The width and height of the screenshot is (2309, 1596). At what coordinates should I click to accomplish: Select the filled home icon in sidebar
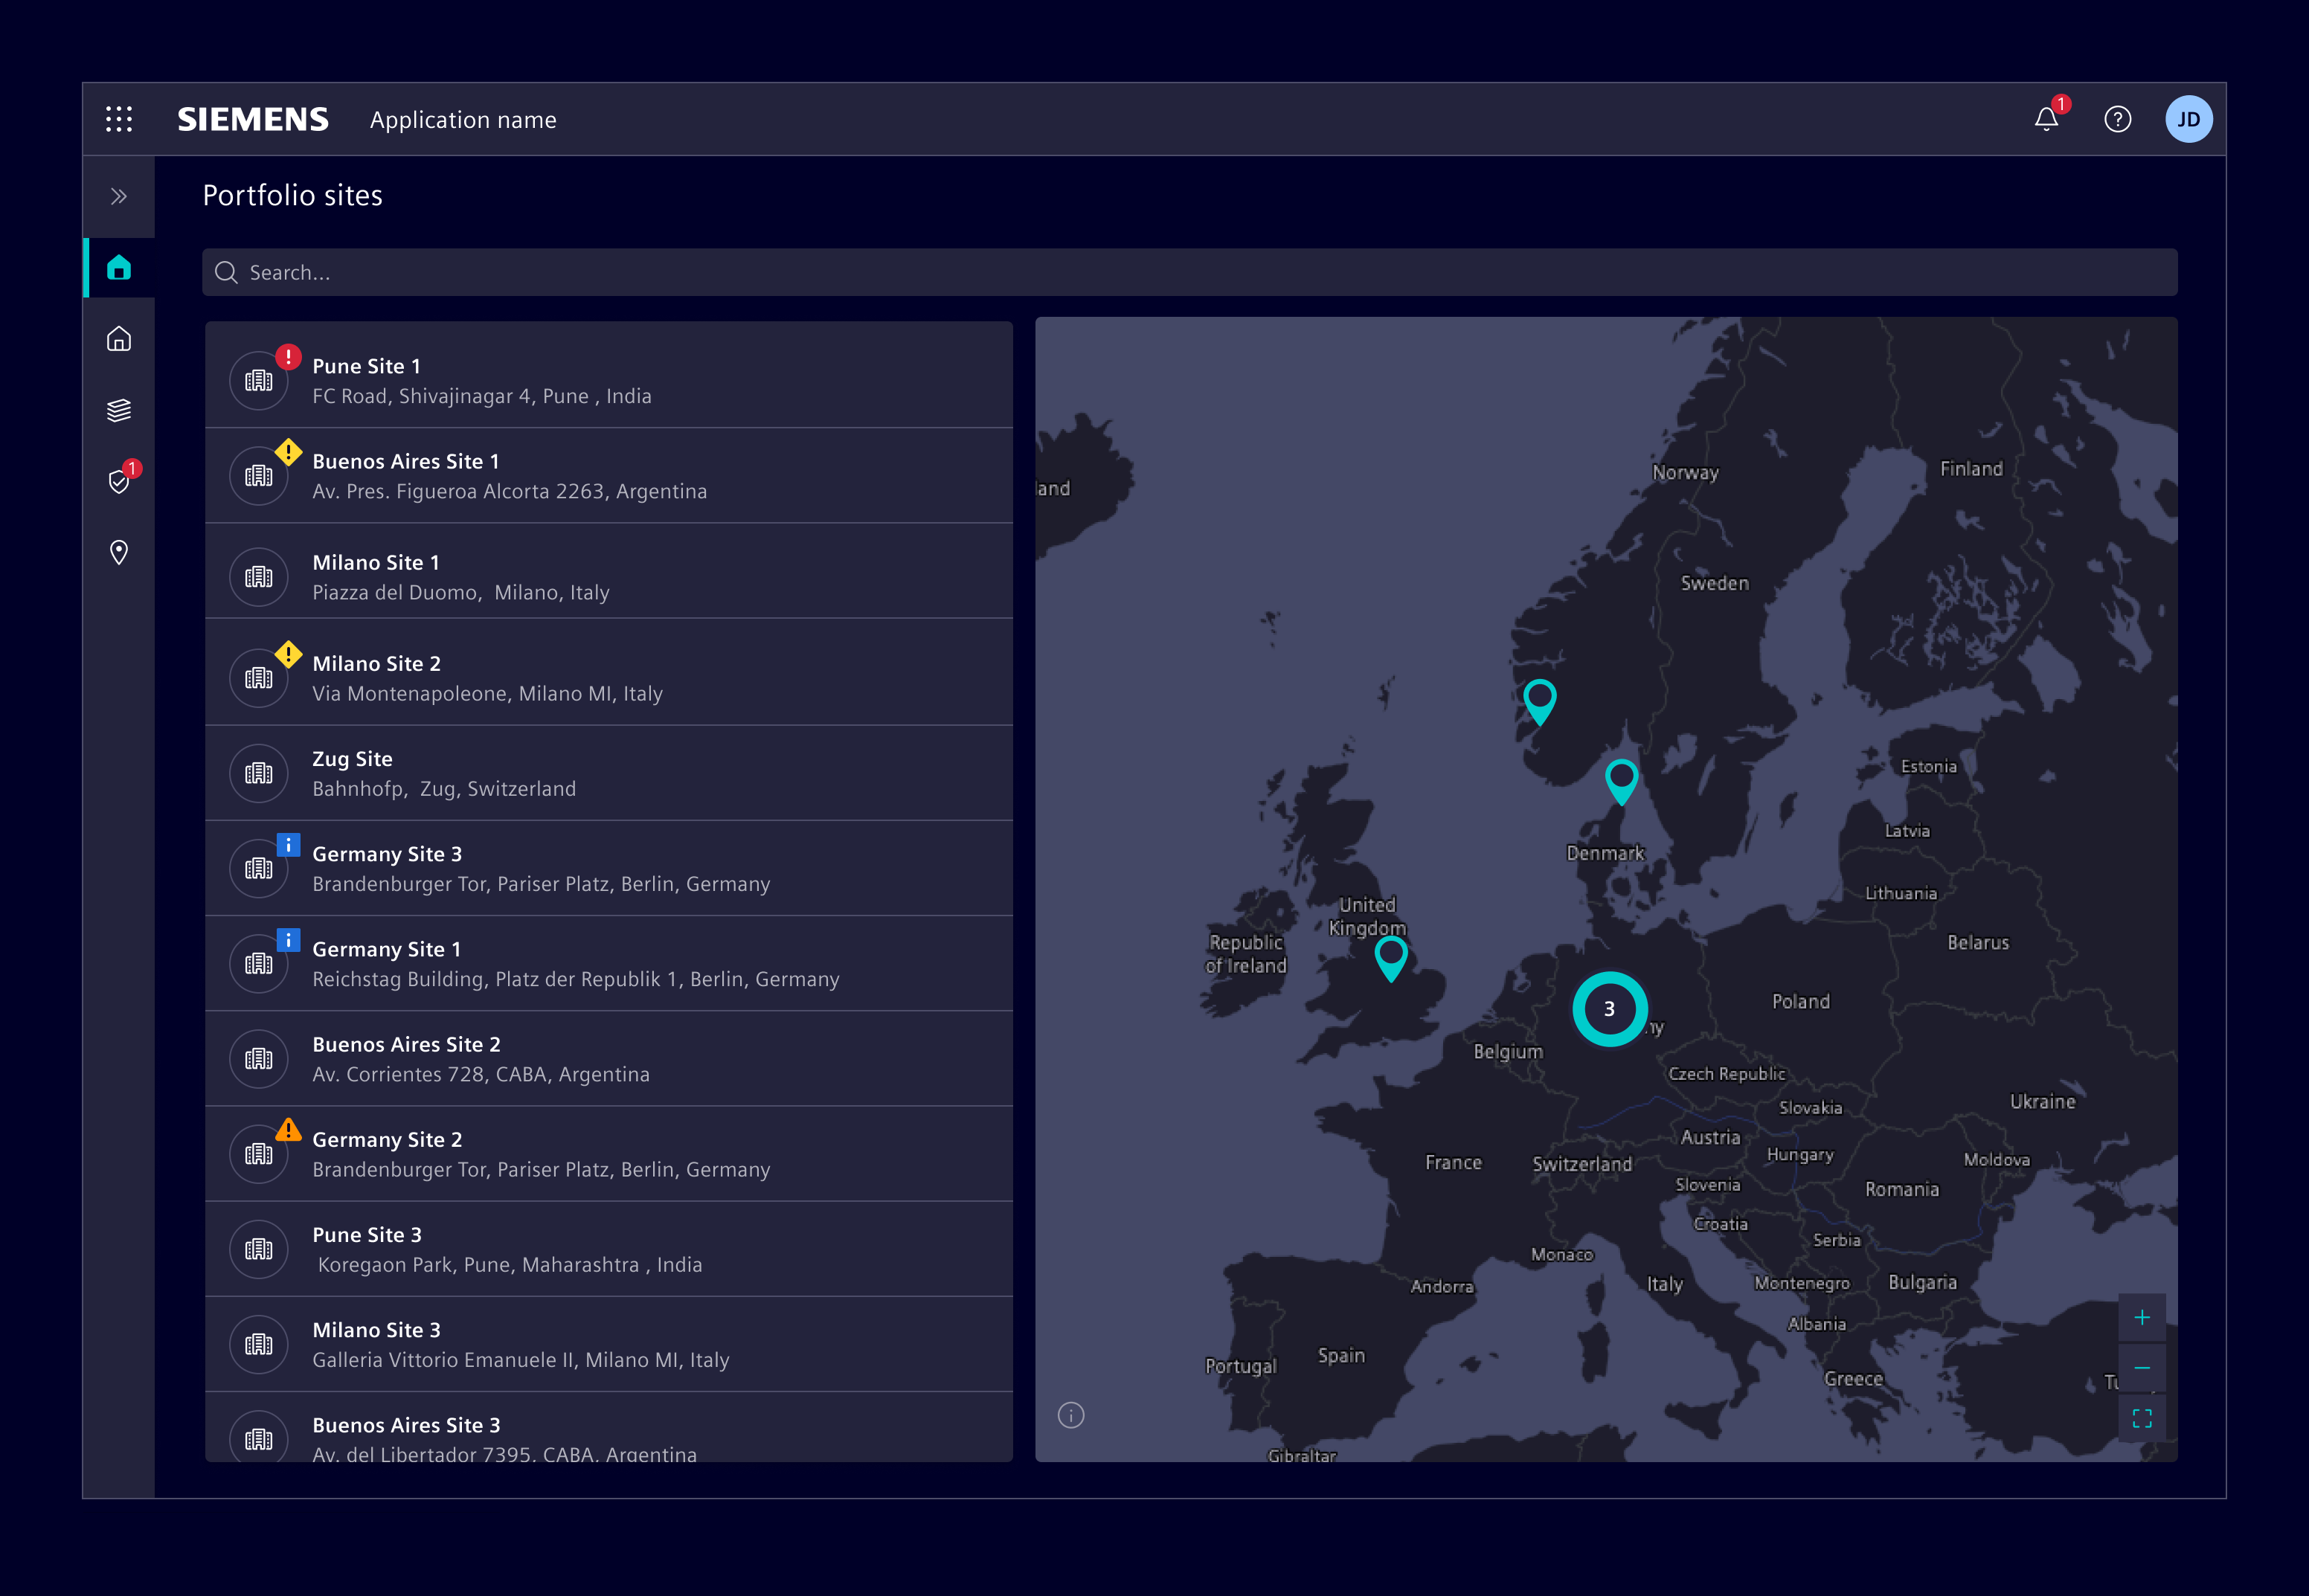tap(119, 268)
